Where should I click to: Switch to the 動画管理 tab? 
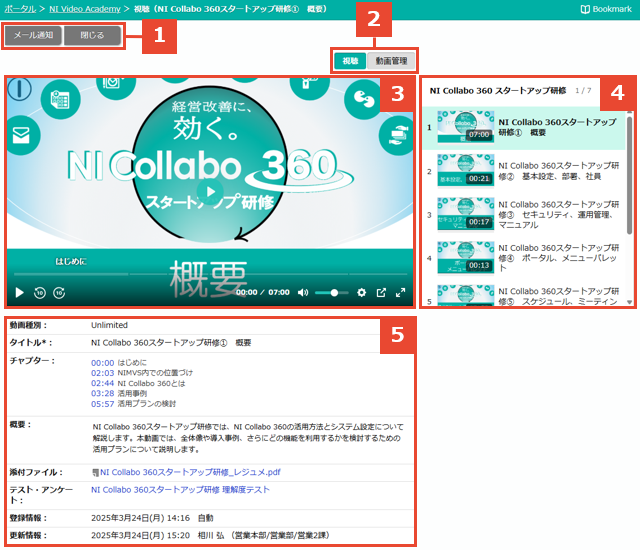click(391, 61)
